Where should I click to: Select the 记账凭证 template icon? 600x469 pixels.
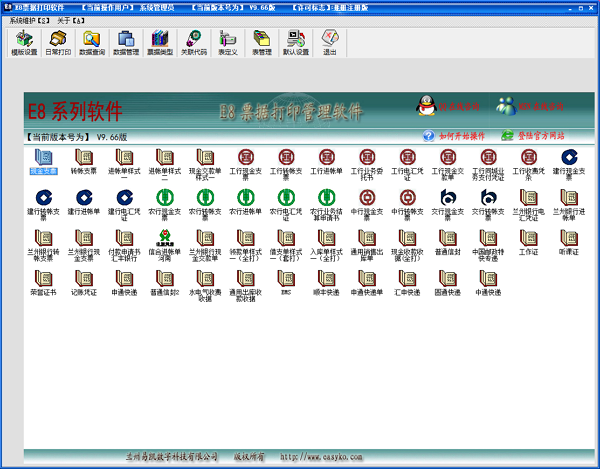(x=84, y=283)
